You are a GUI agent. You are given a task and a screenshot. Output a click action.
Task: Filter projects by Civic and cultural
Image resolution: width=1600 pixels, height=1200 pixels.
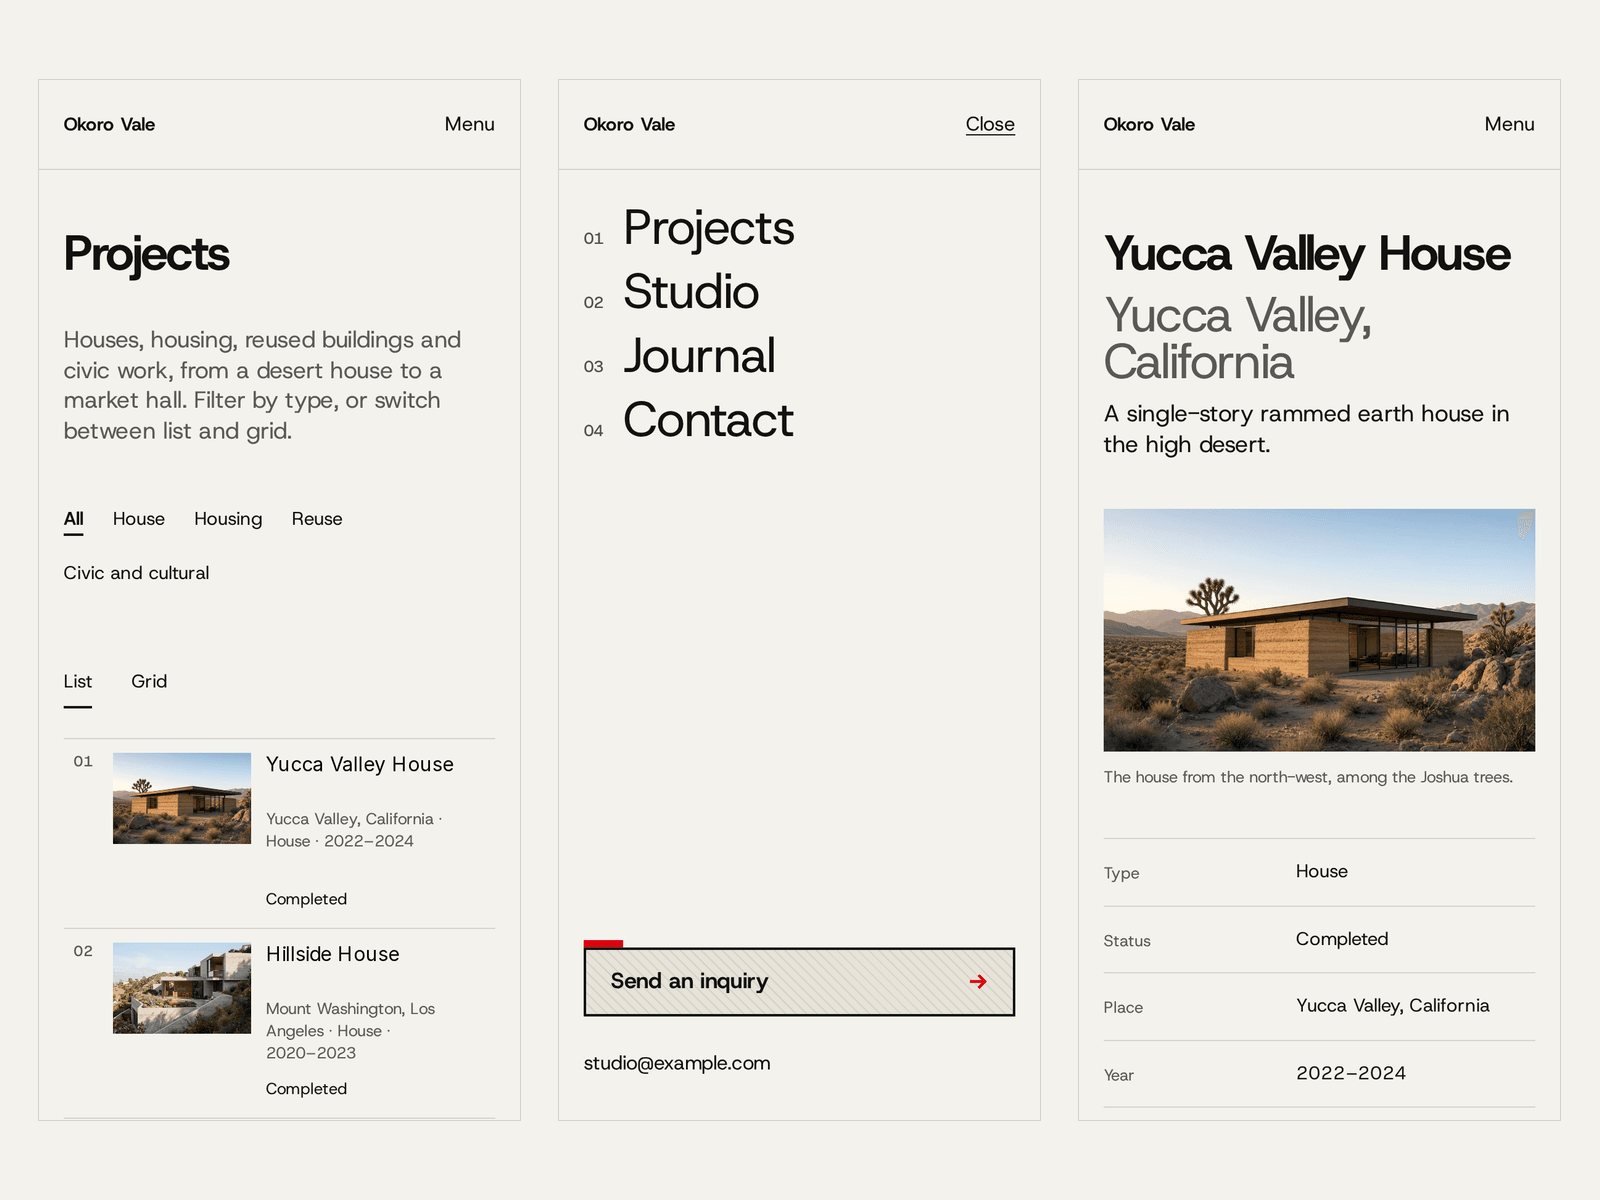click(x=136, y=573)
